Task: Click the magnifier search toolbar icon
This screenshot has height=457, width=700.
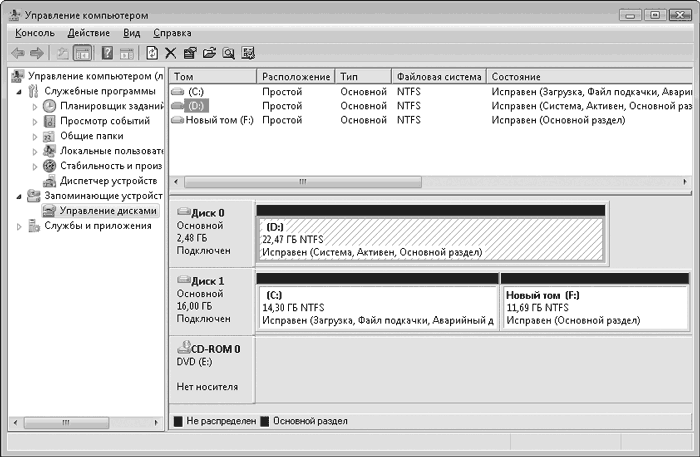Action: coord(228,53)
